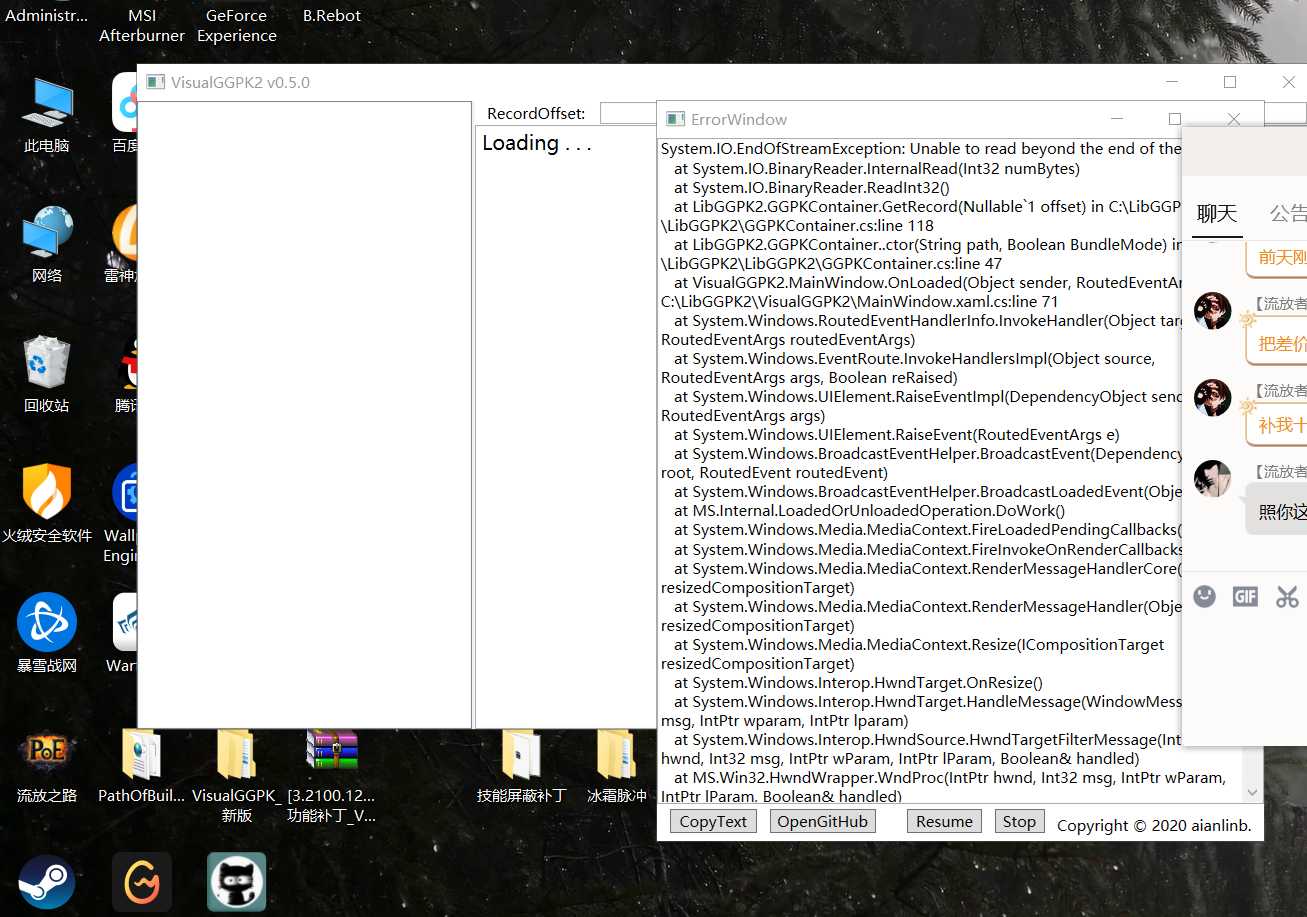Open the 火绒安全软件 shield icon
Image resolution: width=1307 pixels, height=917 pixels.
[46, 493]
